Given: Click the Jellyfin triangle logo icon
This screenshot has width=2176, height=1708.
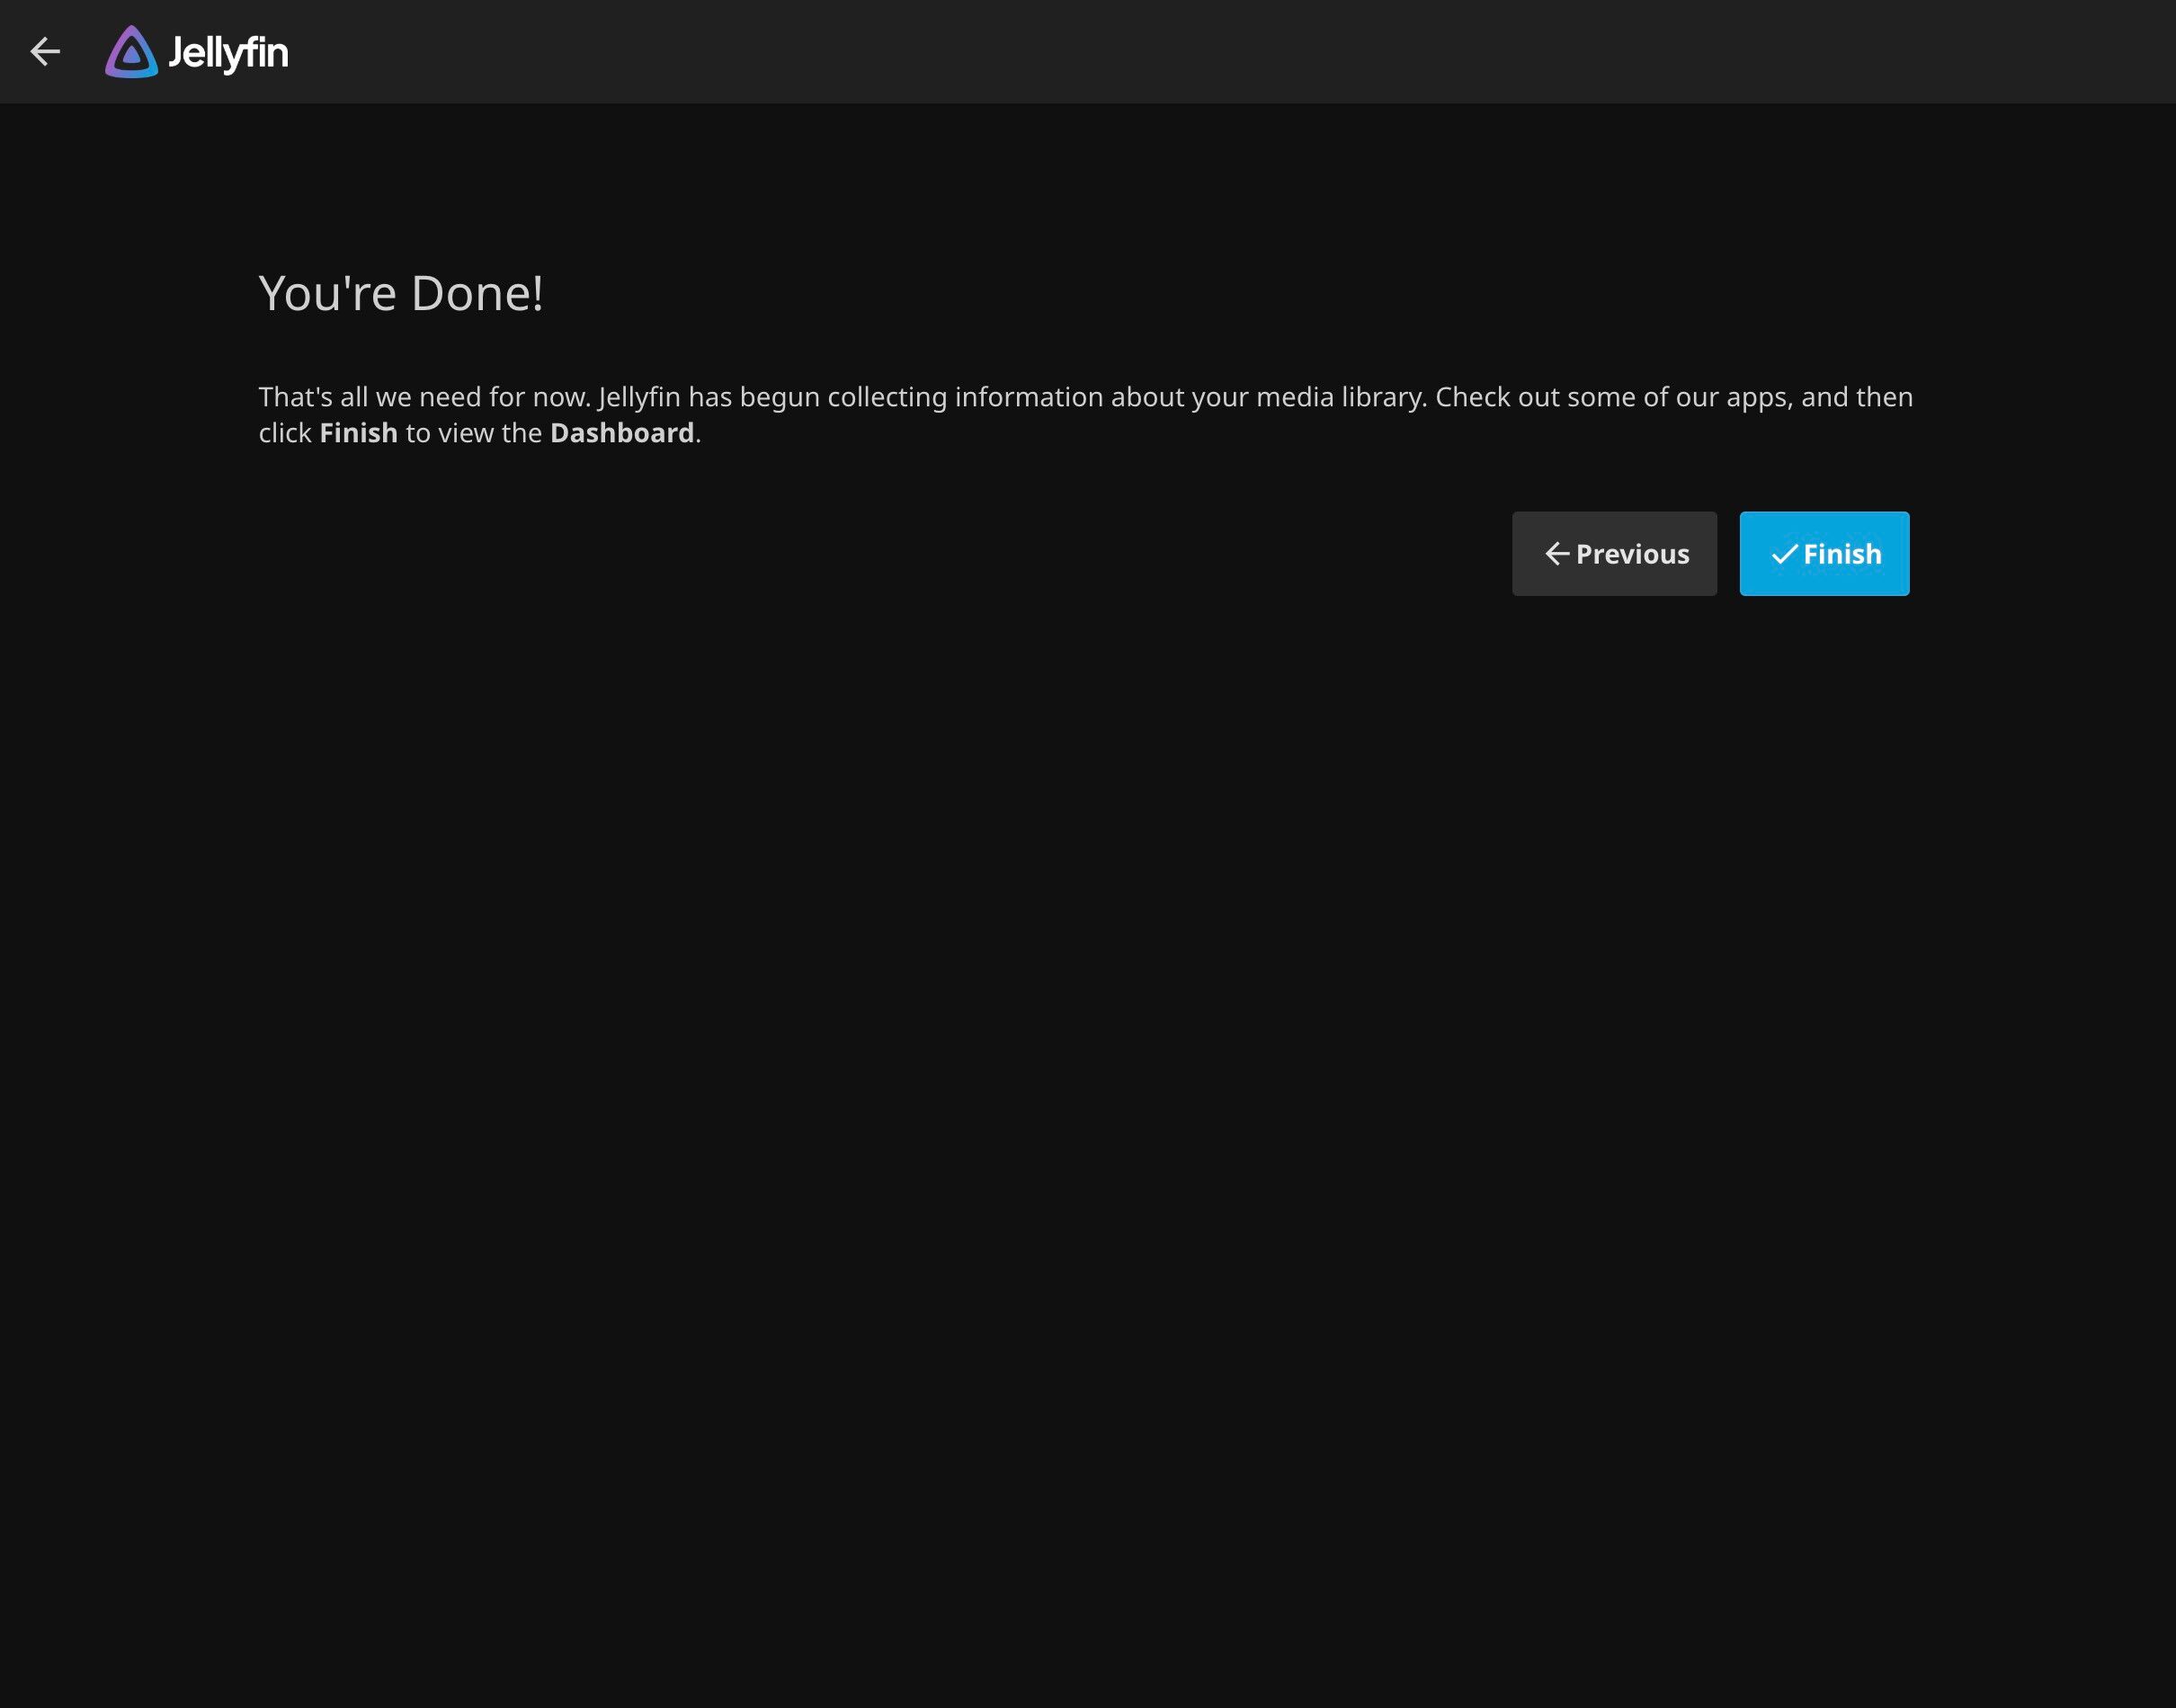Looking at the screenshot, I should pyautogui.click(x=131, y=52).
